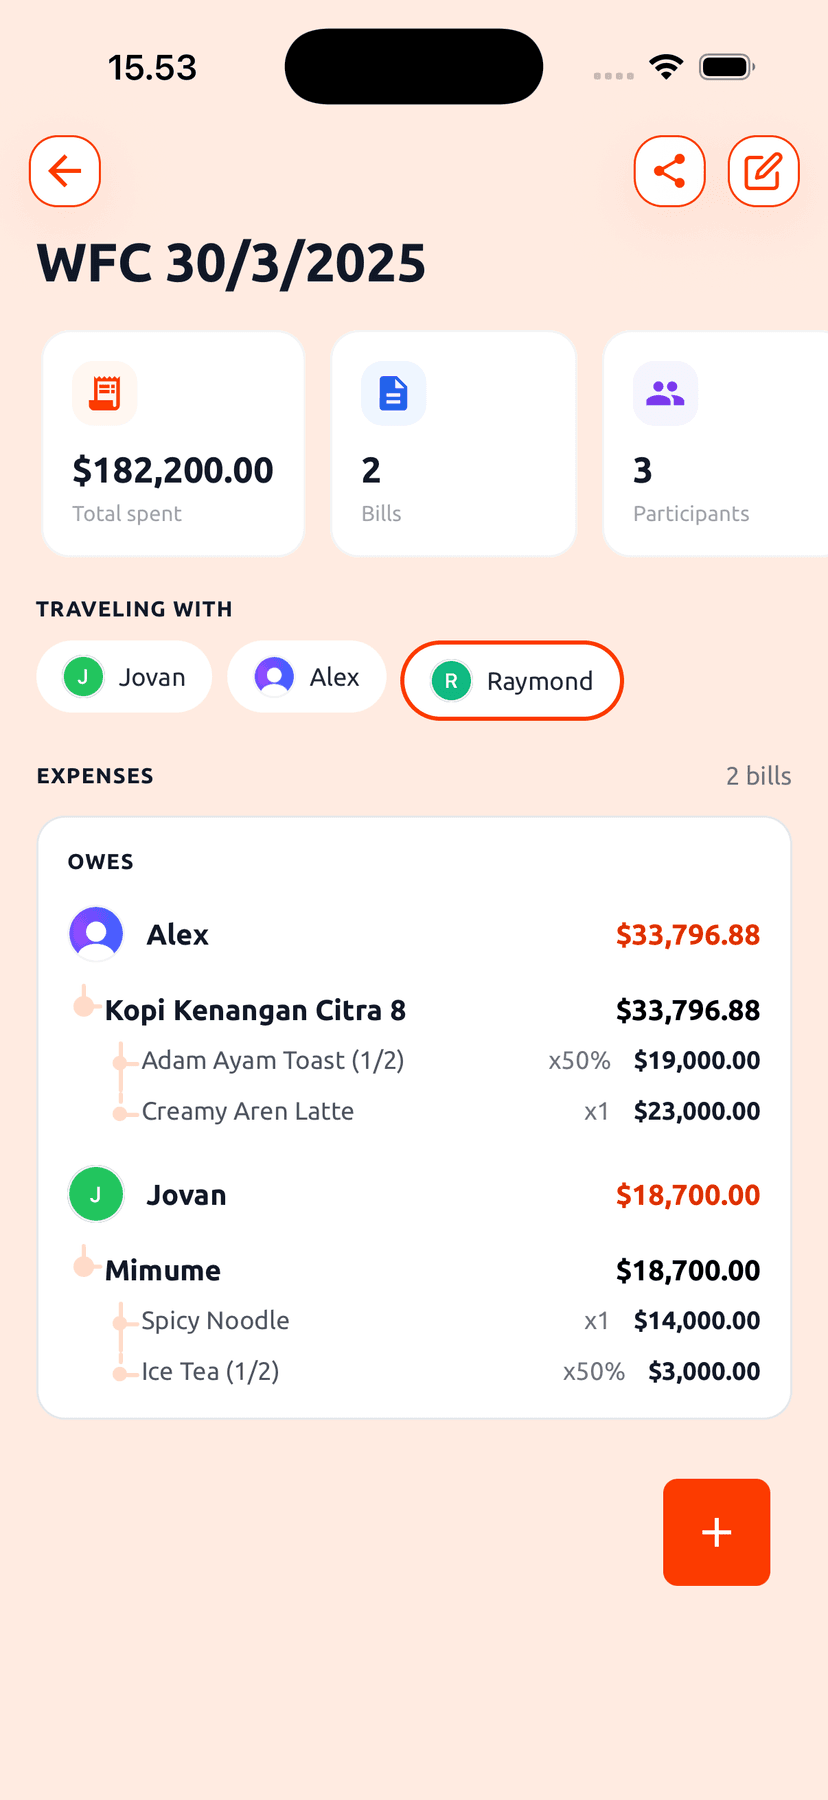This screenshot has height=1800, width=828.
Task: Click the edit trip icon
Action: (x=763, y=171)
